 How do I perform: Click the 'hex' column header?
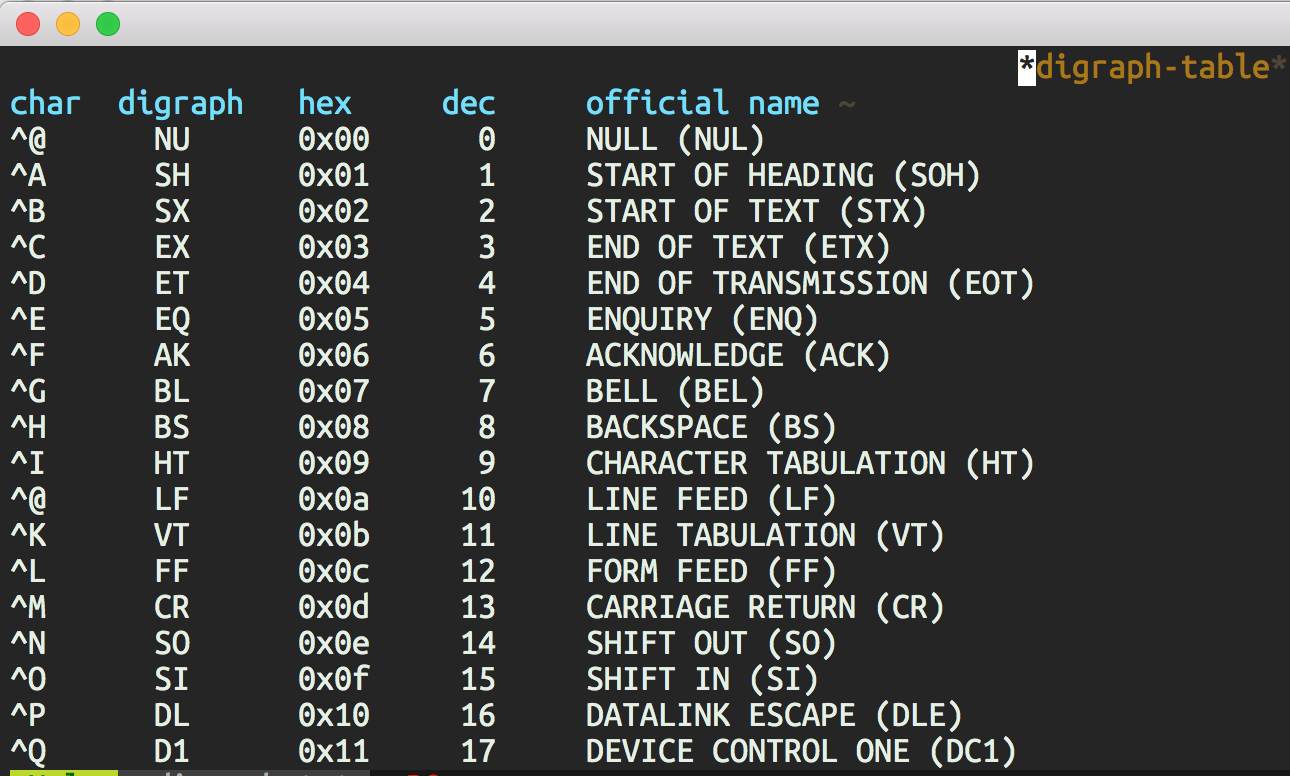tap(325, 103)
